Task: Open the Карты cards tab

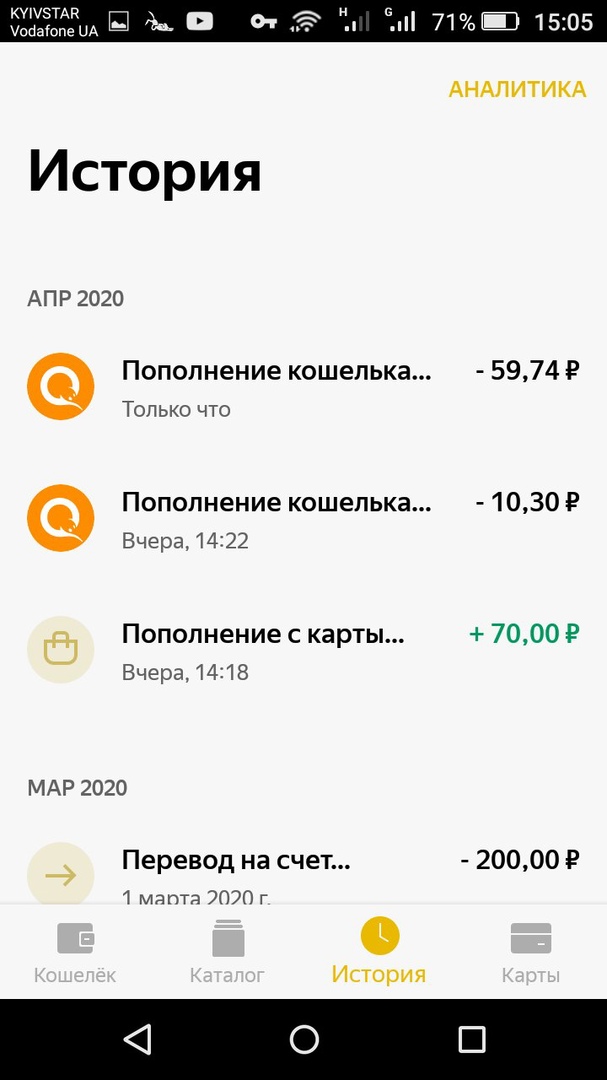Action: click(x=531, y=951)
